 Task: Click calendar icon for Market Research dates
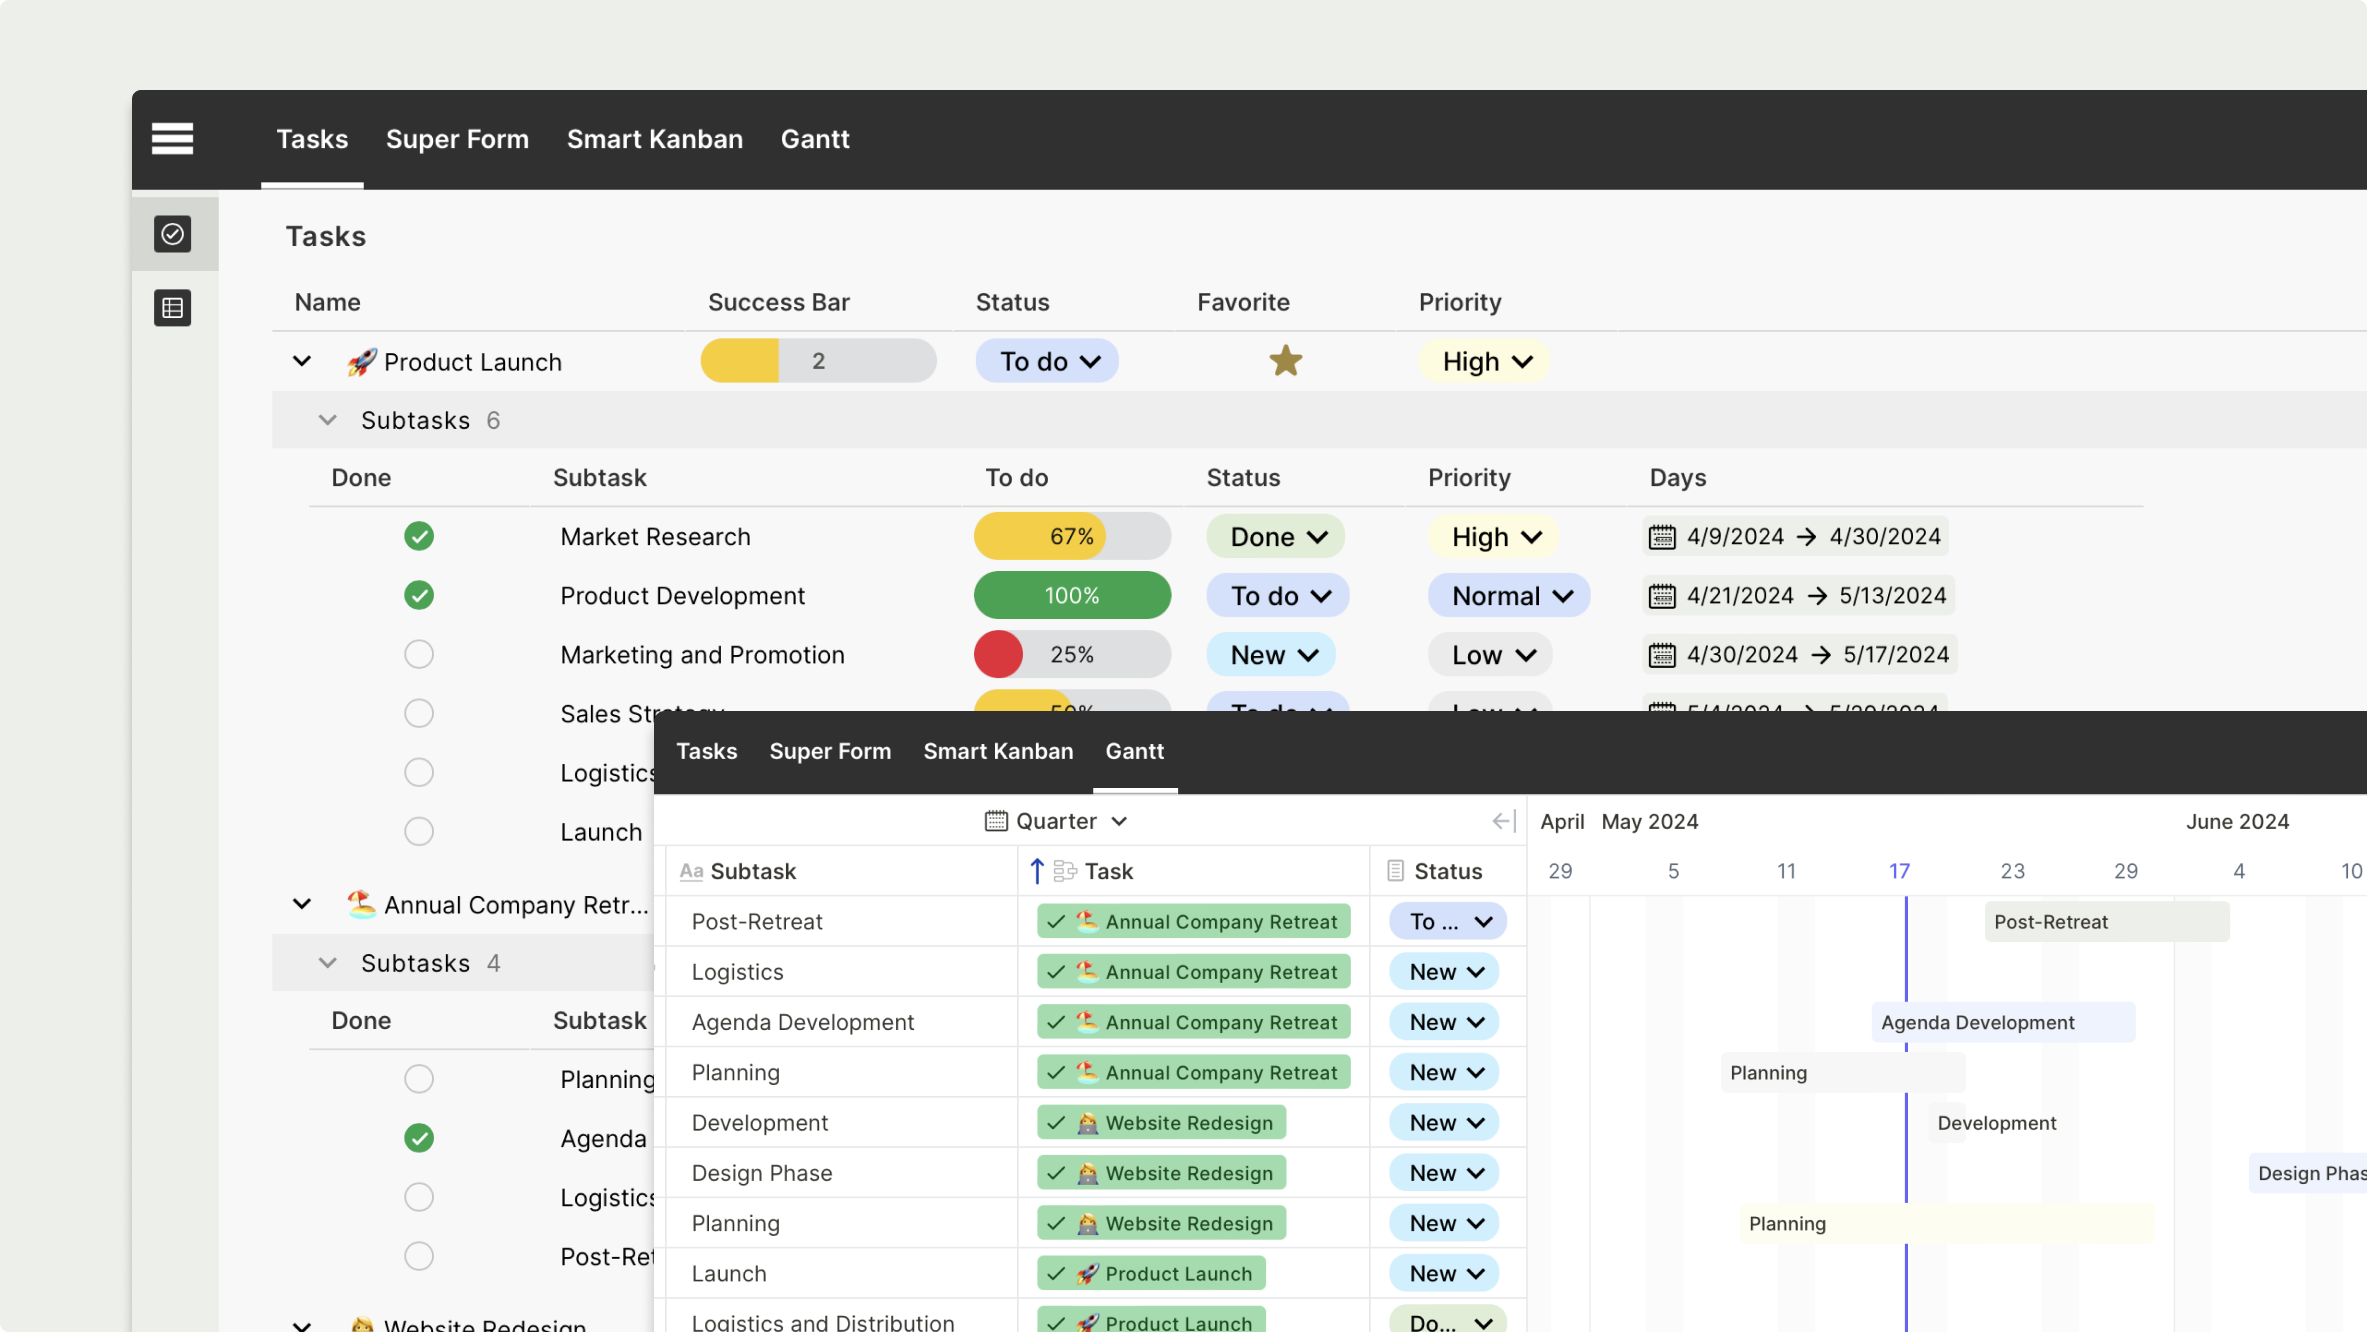tap(1661, 537)
